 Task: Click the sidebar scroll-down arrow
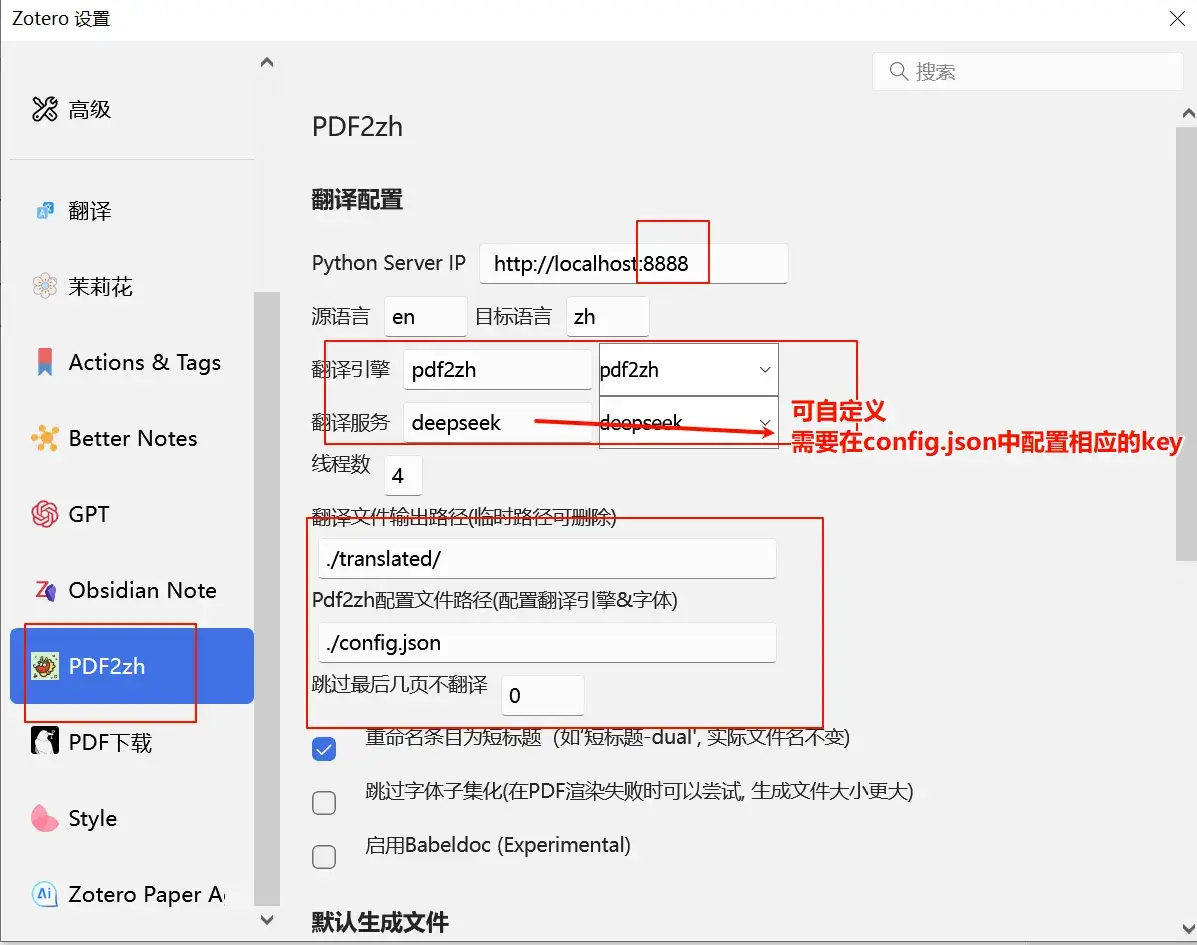point(267,919)
